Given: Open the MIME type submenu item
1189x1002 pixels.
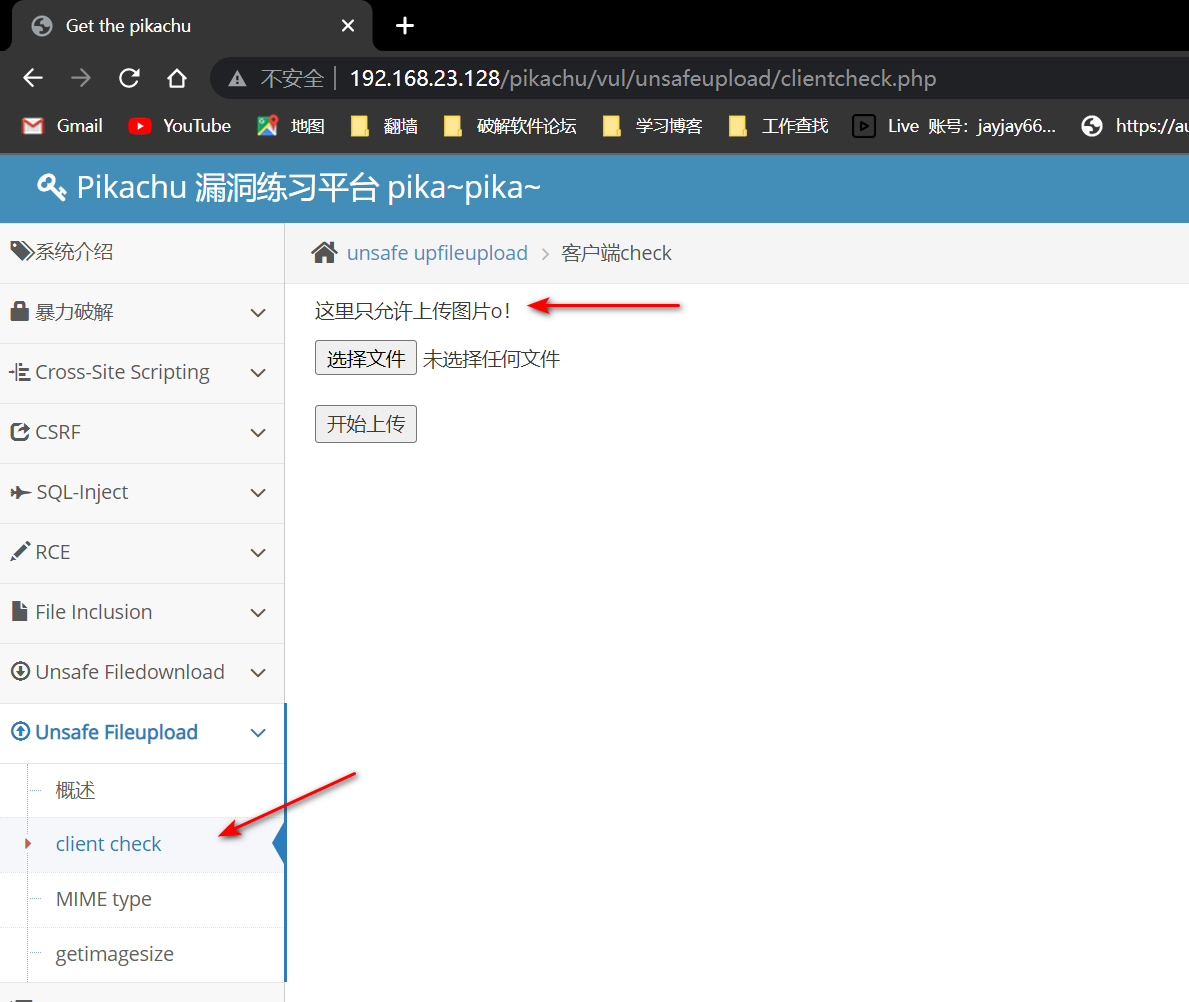Looking at the screenshot, I should (x=104, y=899).
